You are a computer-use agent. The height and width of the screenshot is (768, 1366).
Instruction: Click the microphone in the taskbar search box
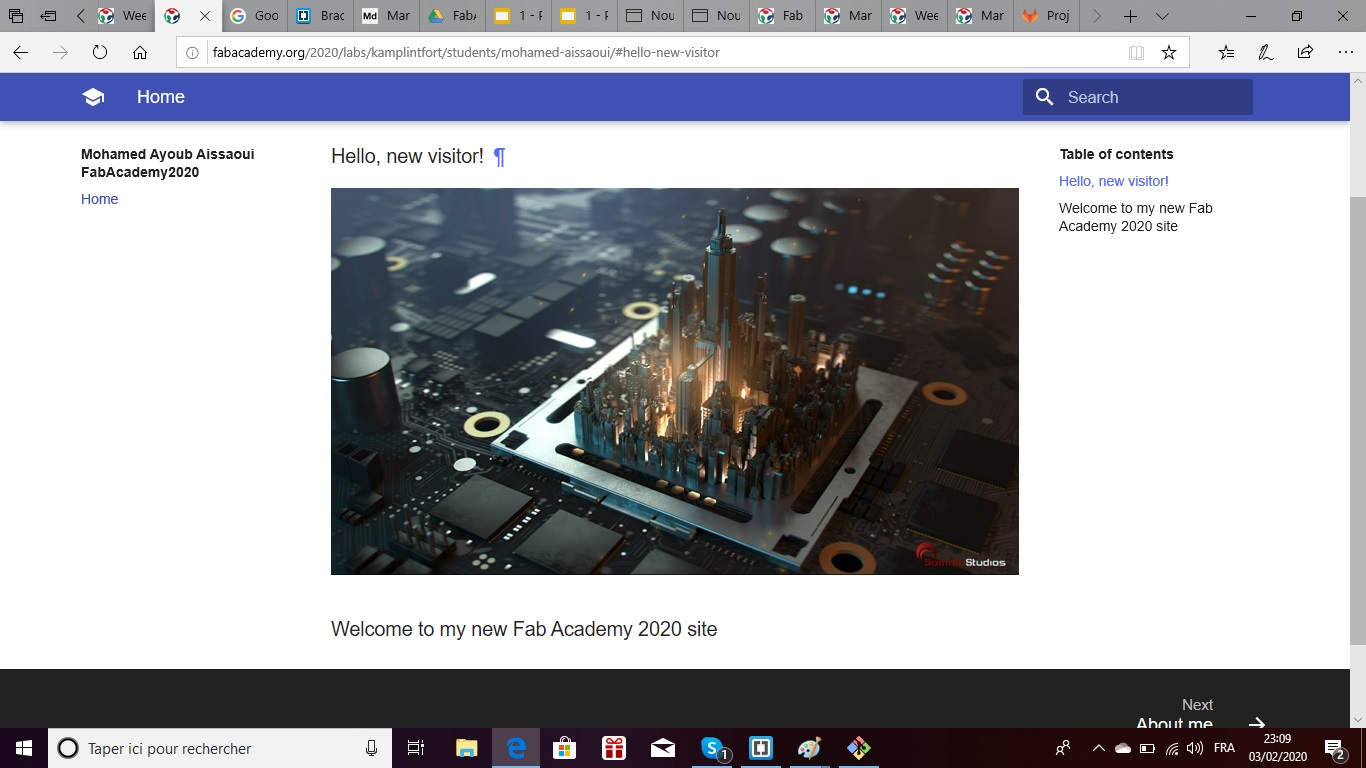(371, 748)
